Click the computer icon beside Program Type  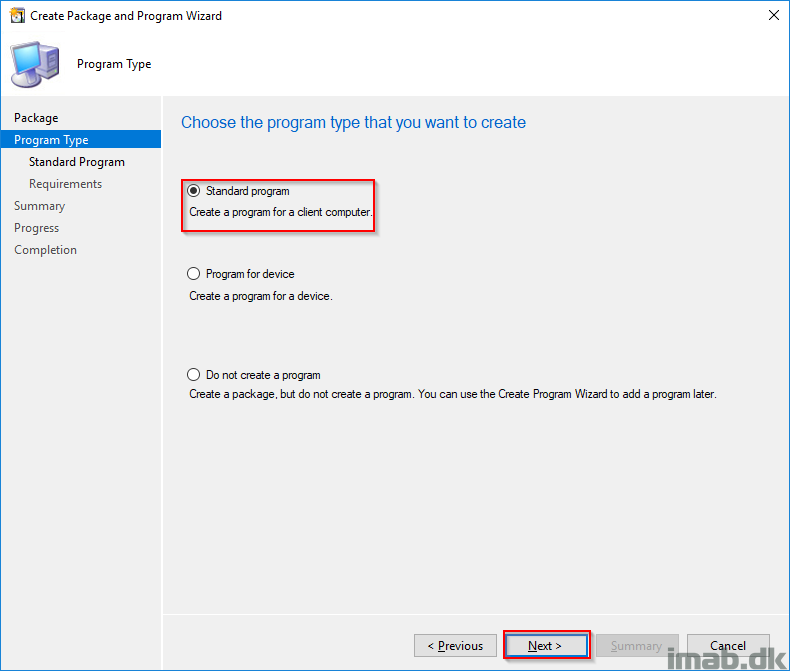pyautogui.click(x=35, y=64)
